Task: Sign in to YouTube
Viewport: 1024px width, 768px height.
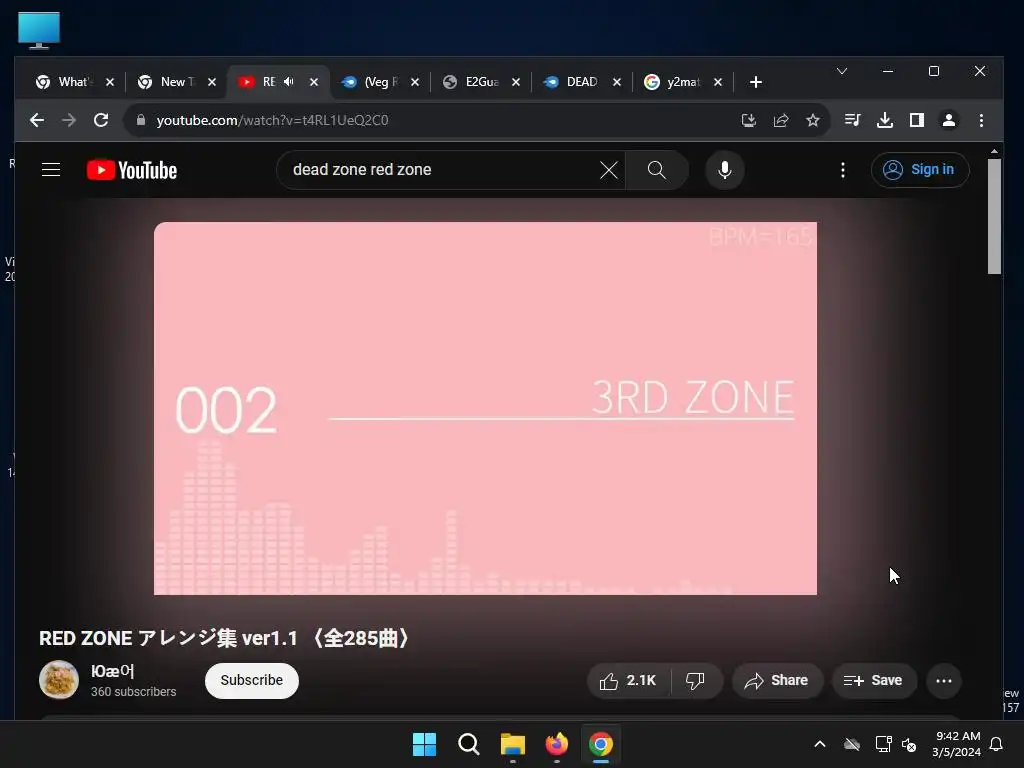Action: point(920,170)
